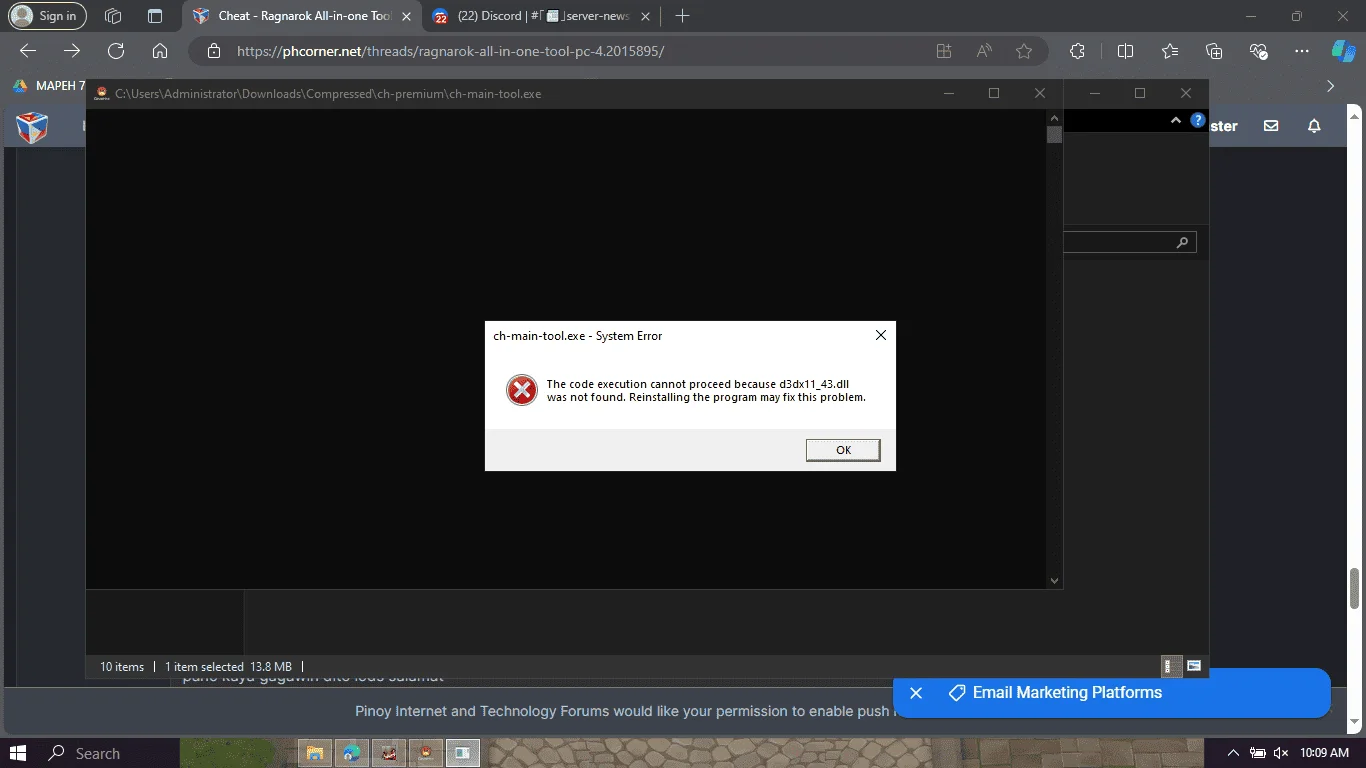
Task: Click the console window scroll-down arrow
Action: pos(1054,581)
